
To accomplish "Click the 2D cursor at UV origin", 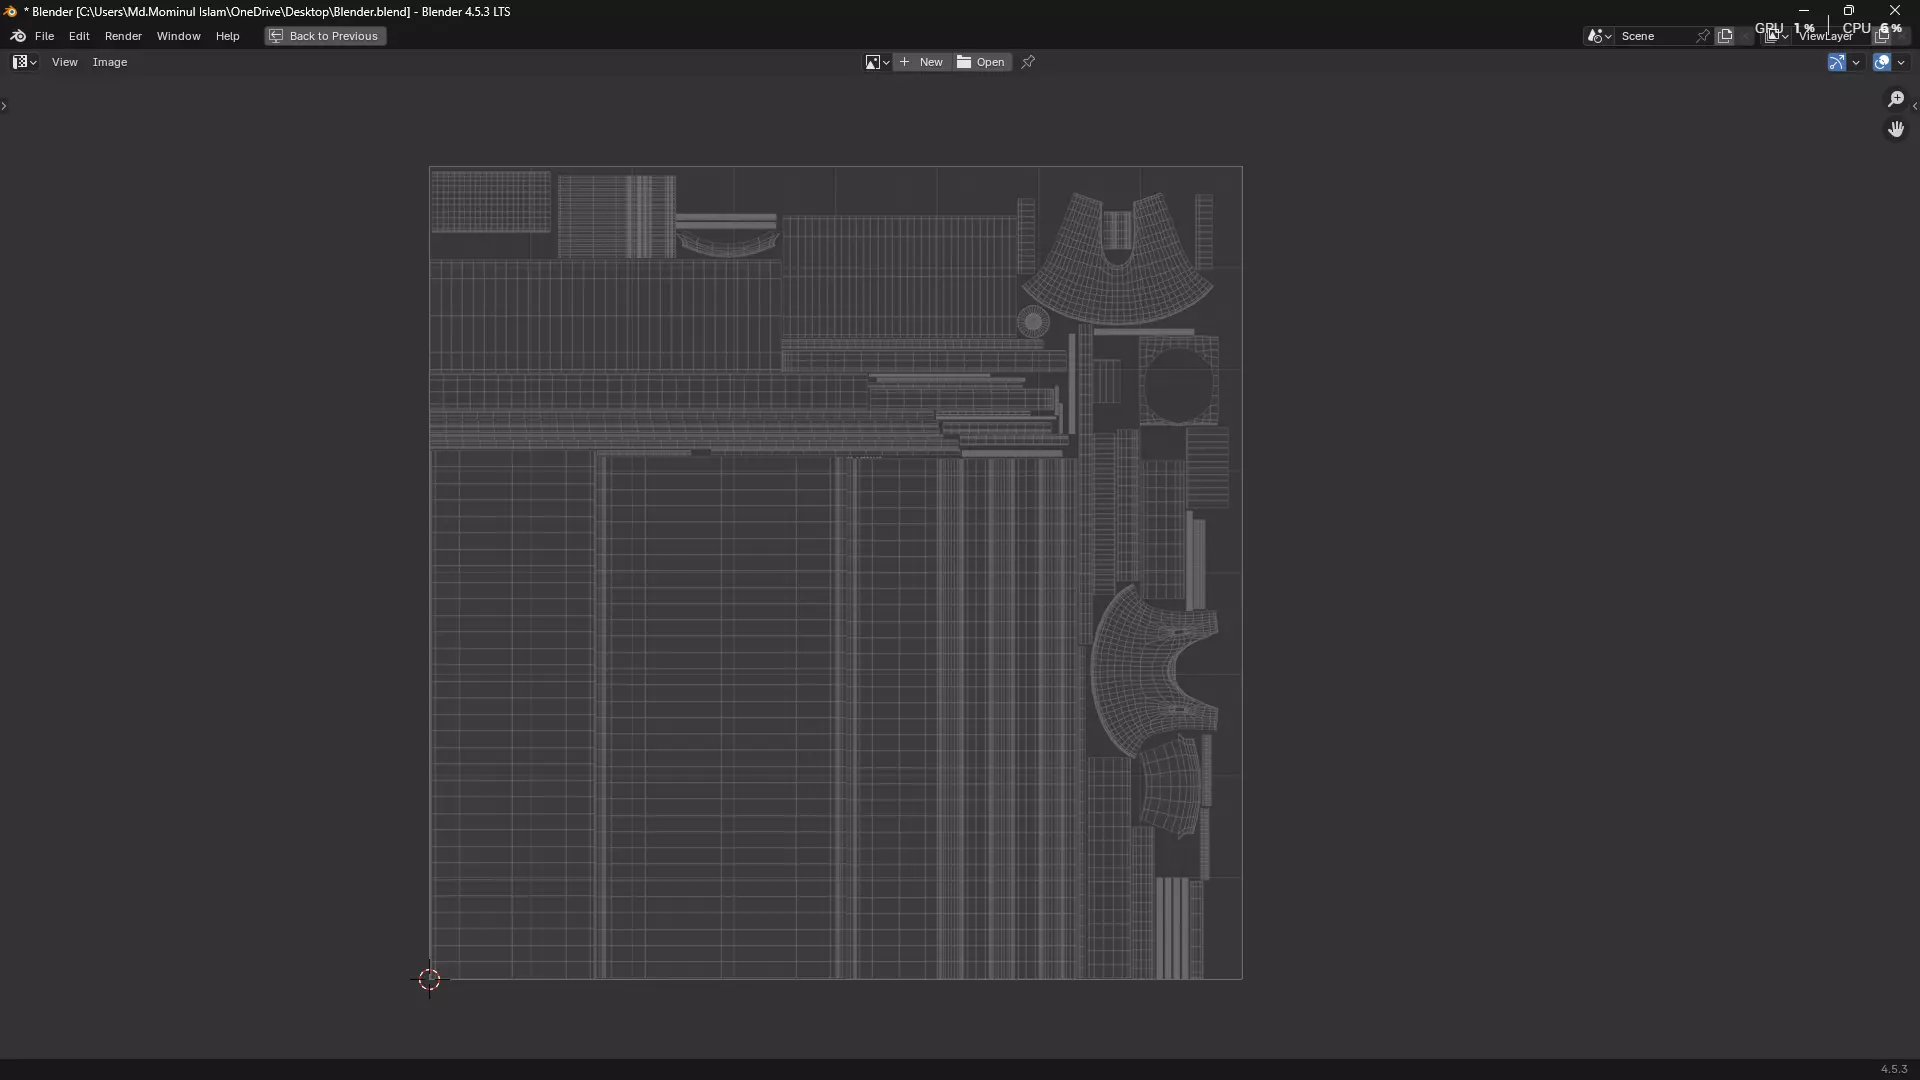I will 429,979.
